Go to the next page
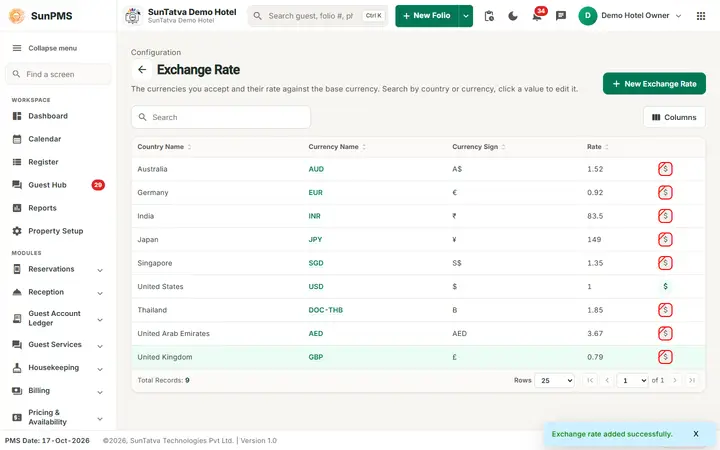This screenshot has height=450, width=720. click(x=675, y=380)
